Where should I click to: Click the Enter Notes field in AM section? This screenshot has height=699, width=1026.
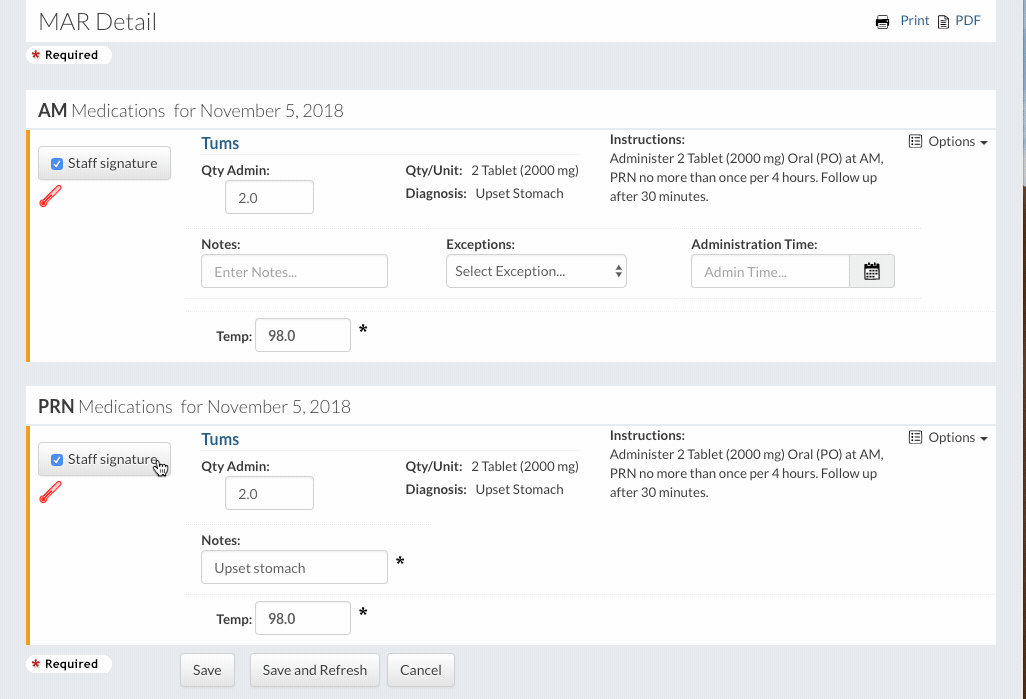pyautogui.click(x=294, y=272)
